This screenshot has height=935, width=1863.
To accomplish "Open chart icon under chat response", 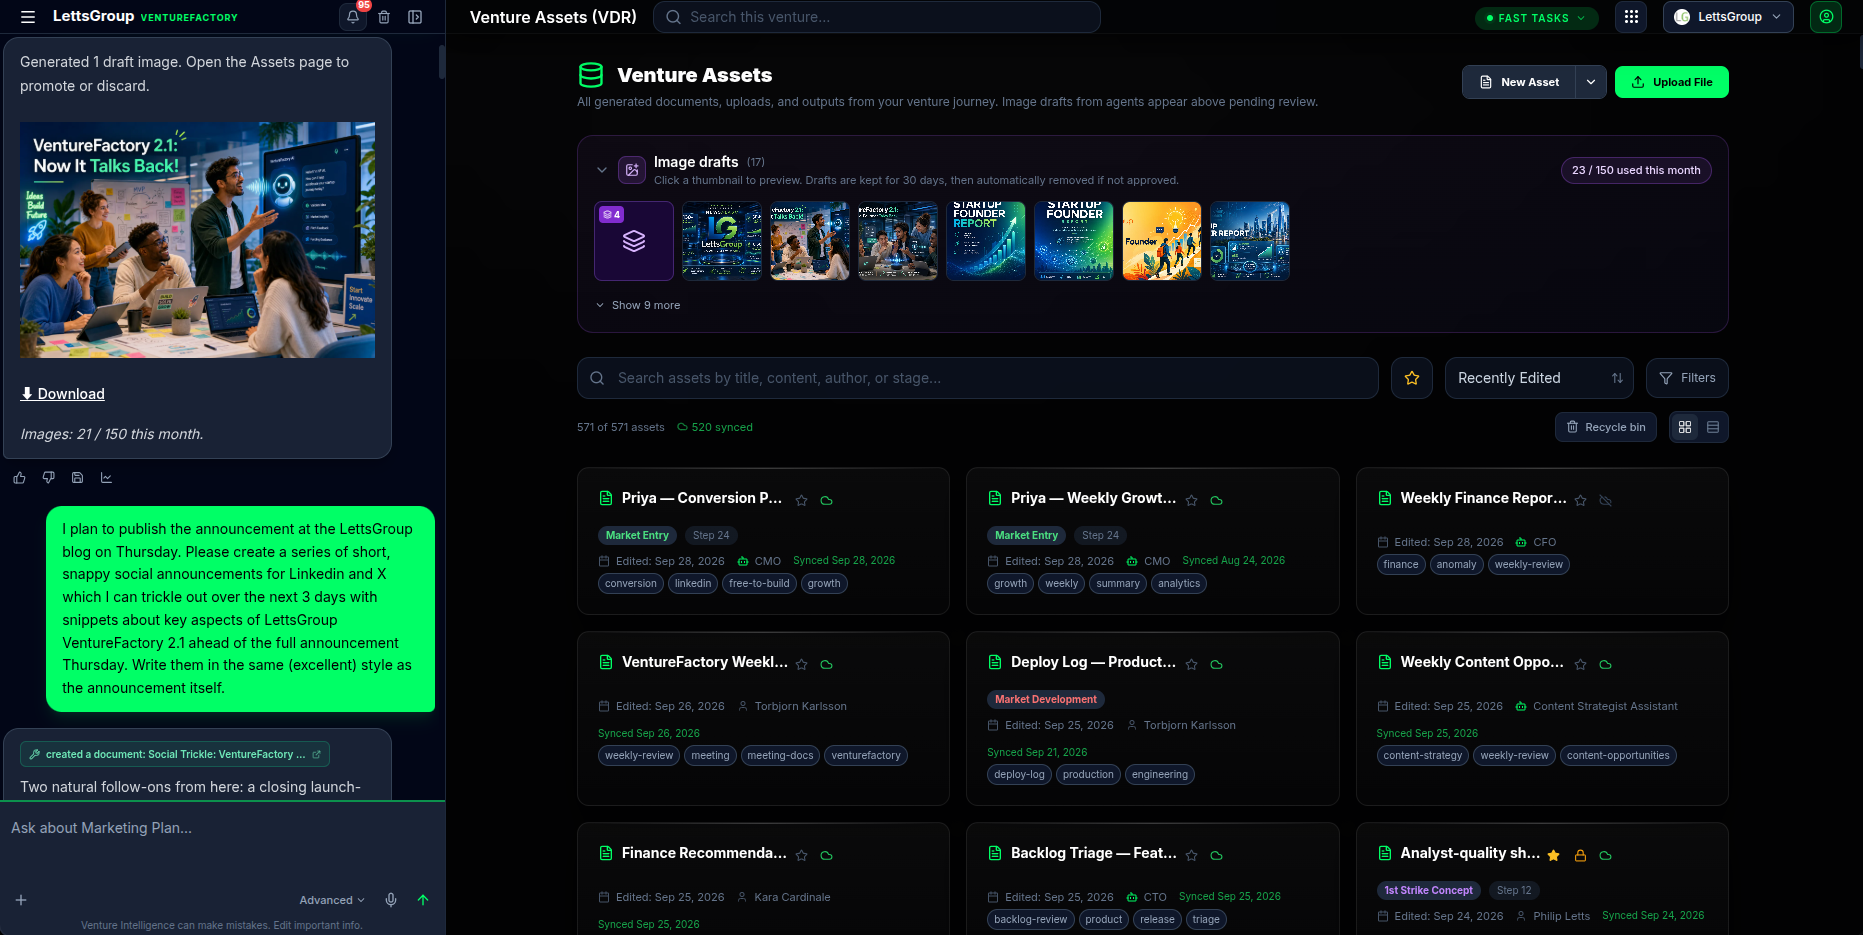I will [106, 478].
